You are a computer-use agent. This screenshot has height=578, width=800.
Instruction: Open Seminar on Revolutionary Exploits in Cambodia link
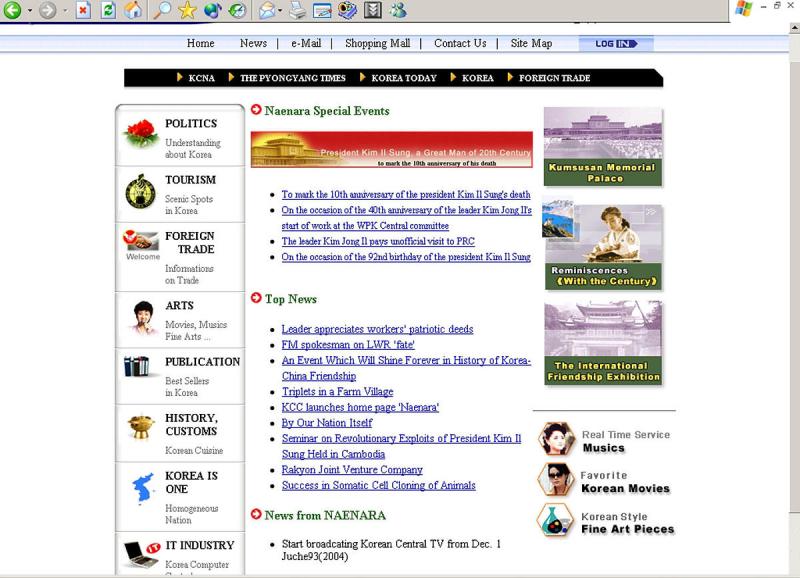pos(402,446)
